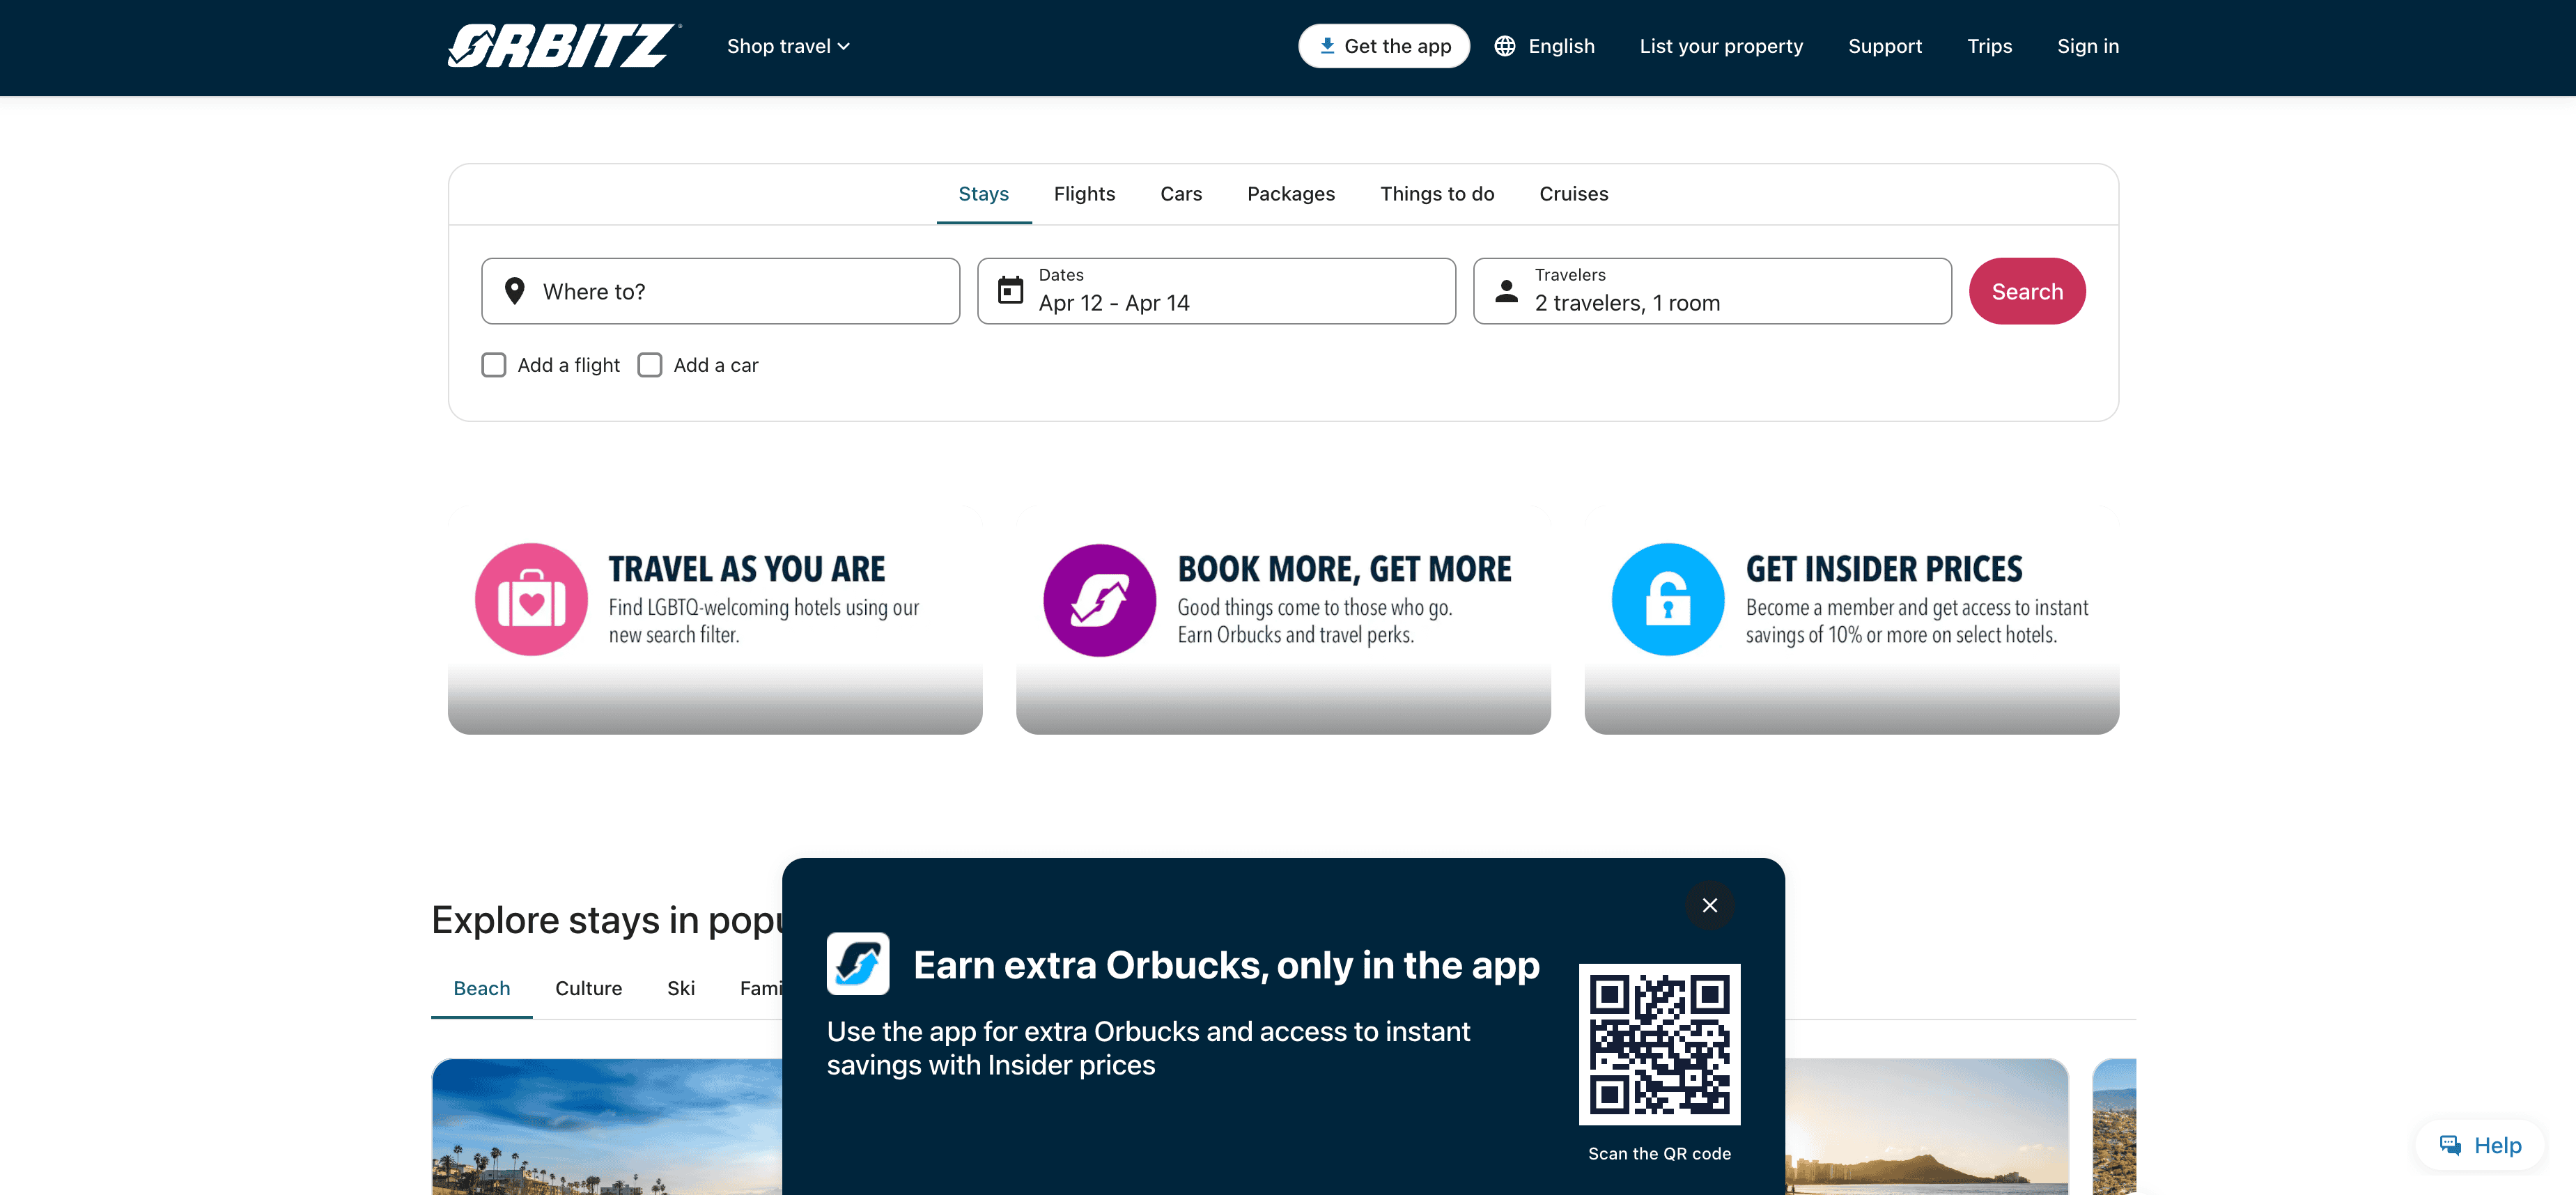Screen dimensions: 2576x1195
Task: Click the red Search button
Action: pyautogui.click(x=2026, y=291)
